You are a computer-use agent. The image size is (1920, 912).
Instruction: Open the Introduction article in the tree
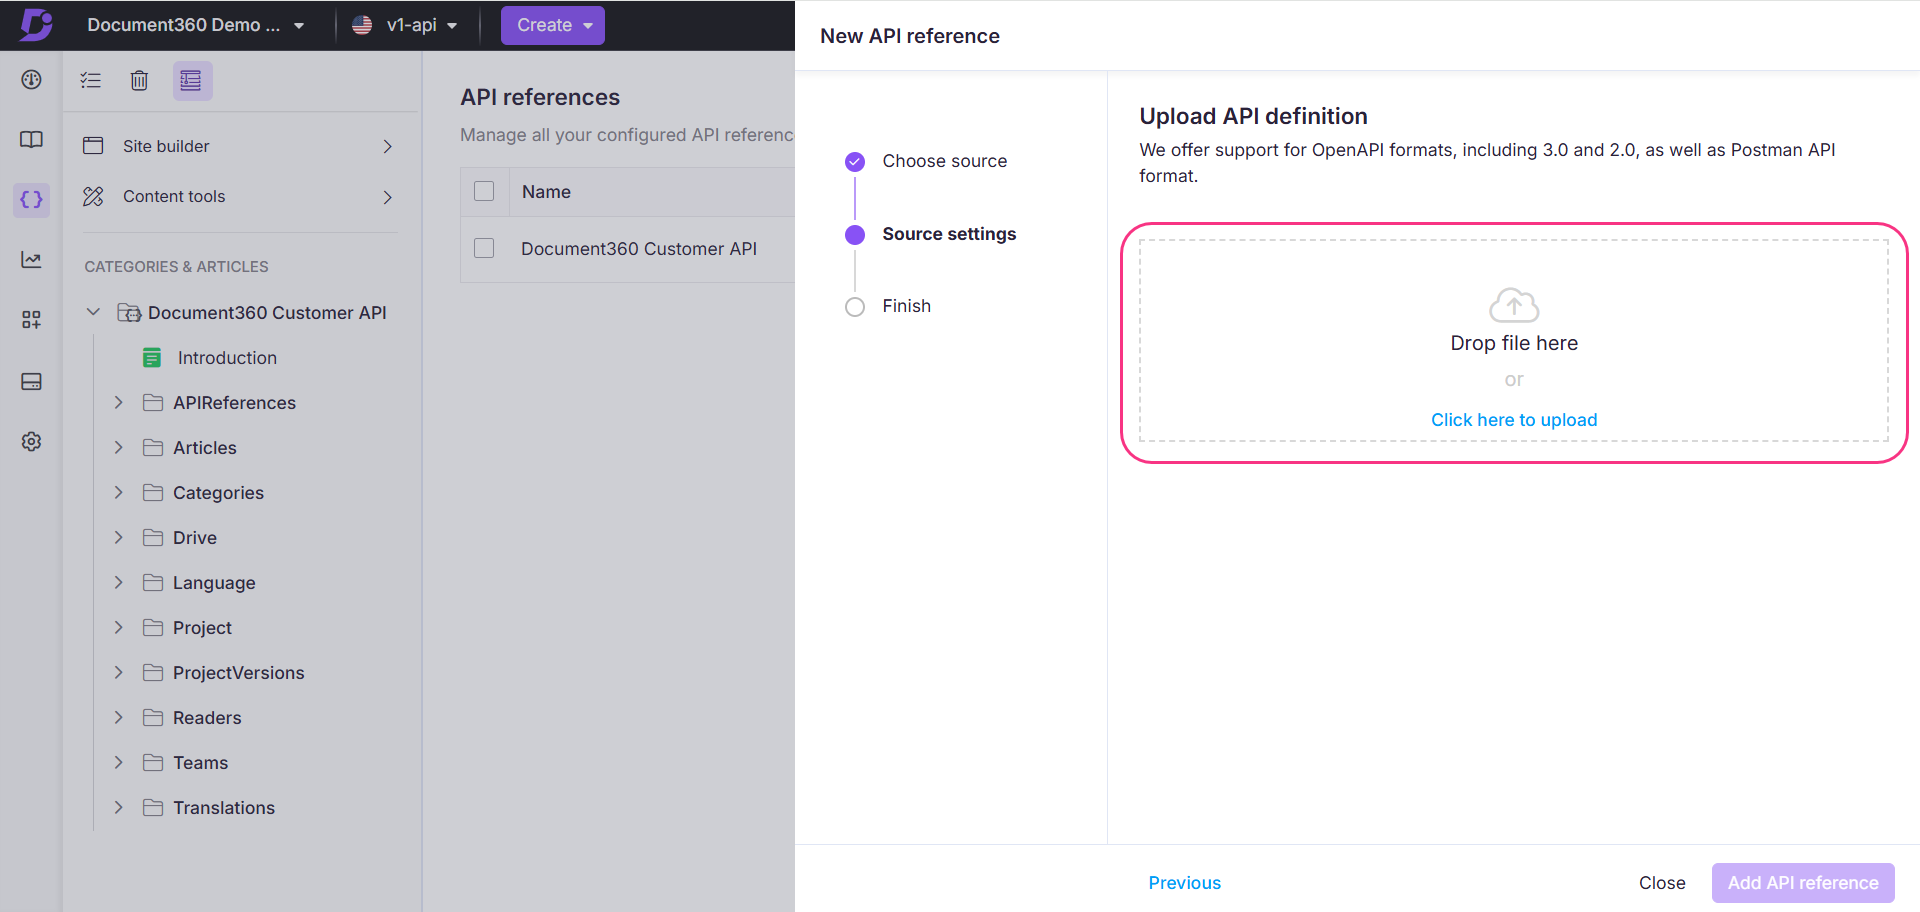227,357
